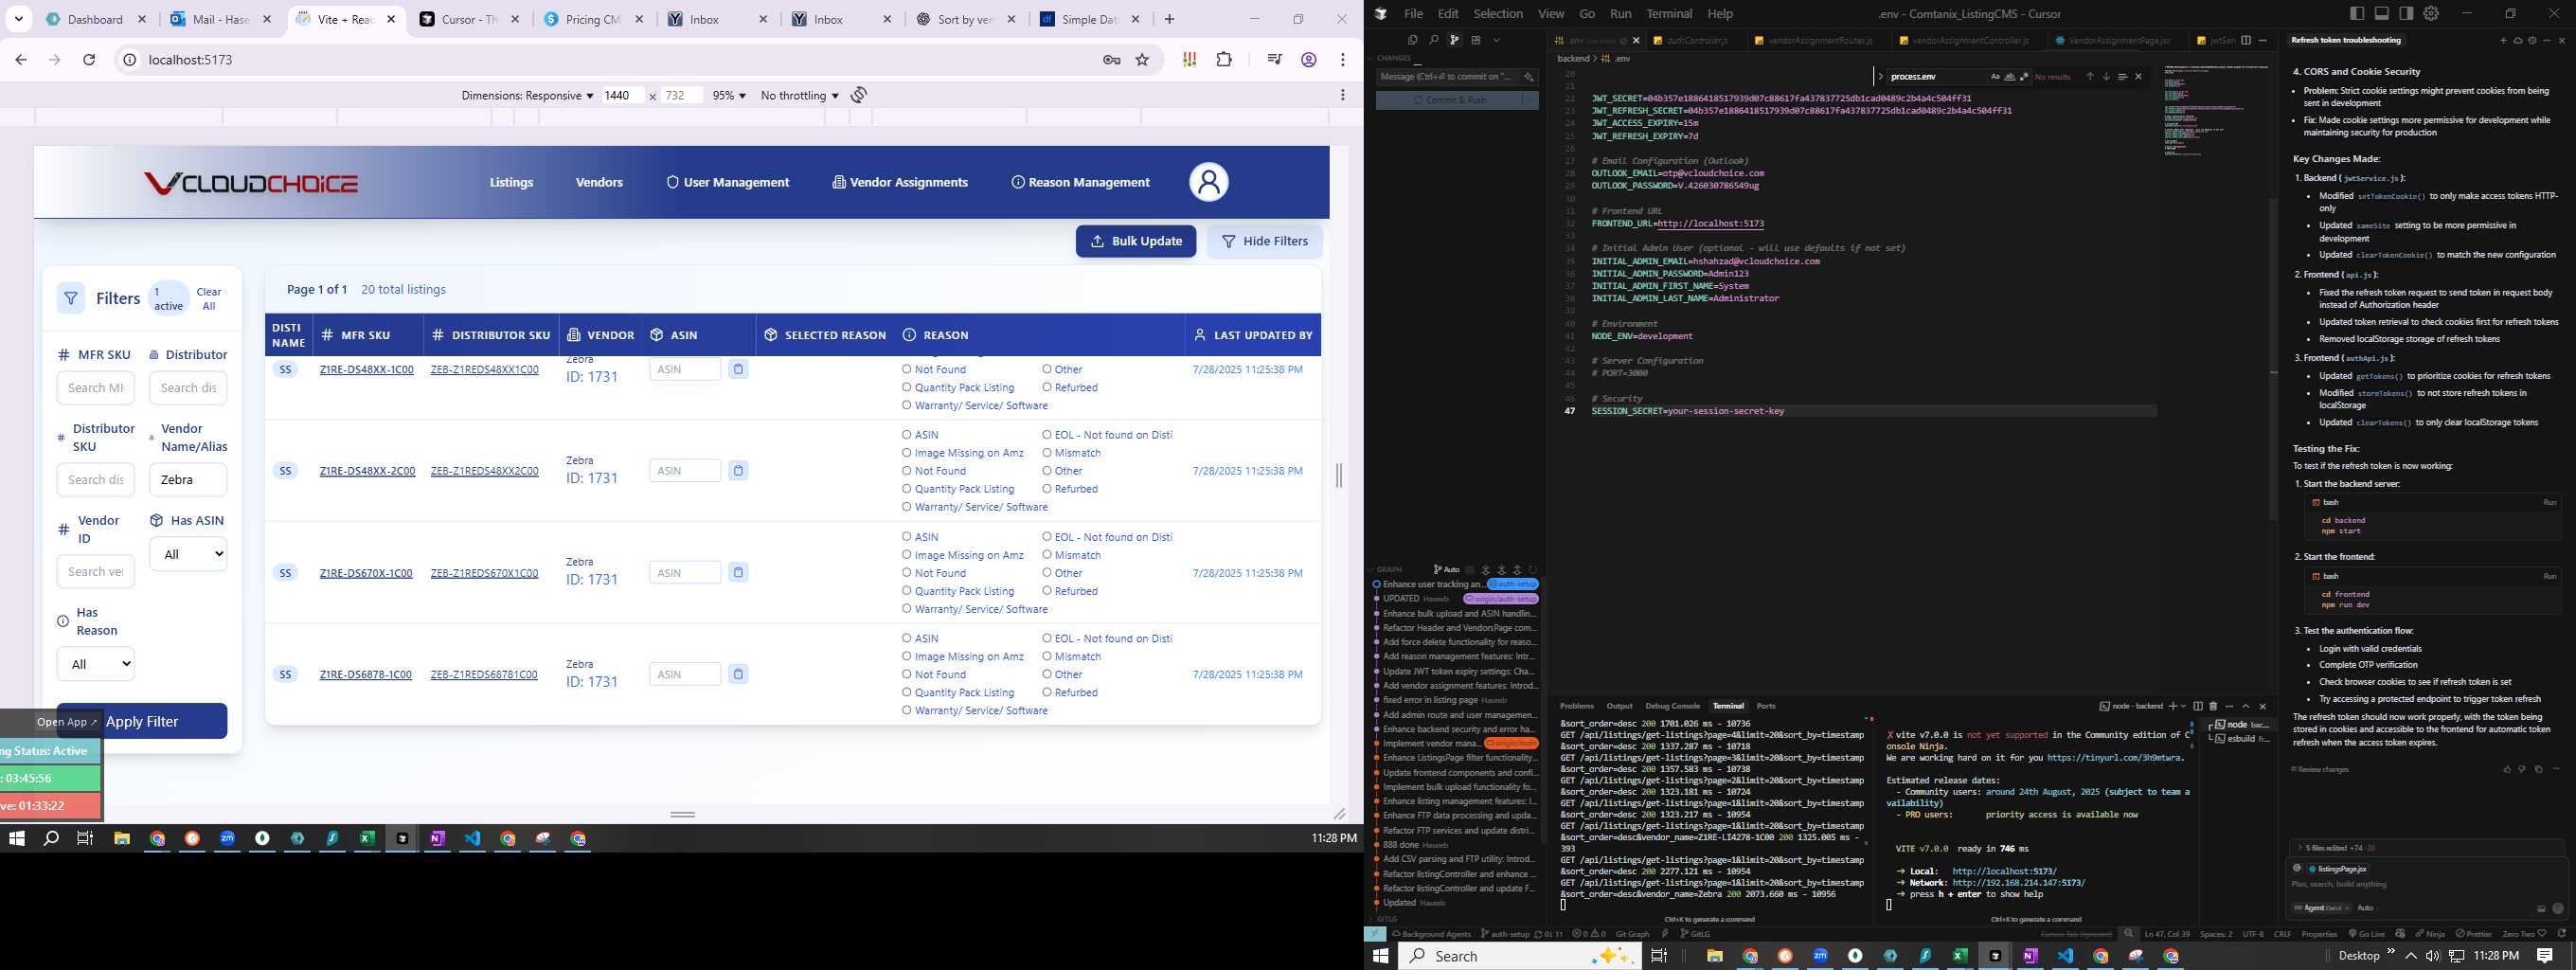Open Excel from the right taskbar

[1960, 956]
